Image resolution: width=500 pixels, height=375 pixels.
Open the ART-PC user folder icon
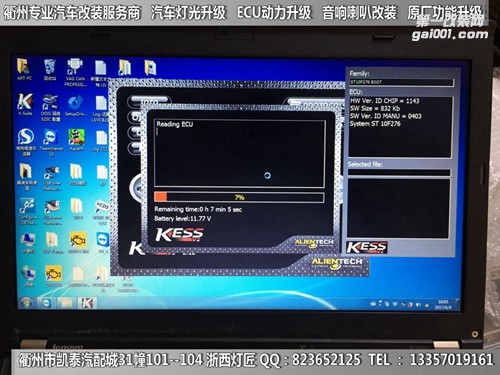tap(24, 69)
